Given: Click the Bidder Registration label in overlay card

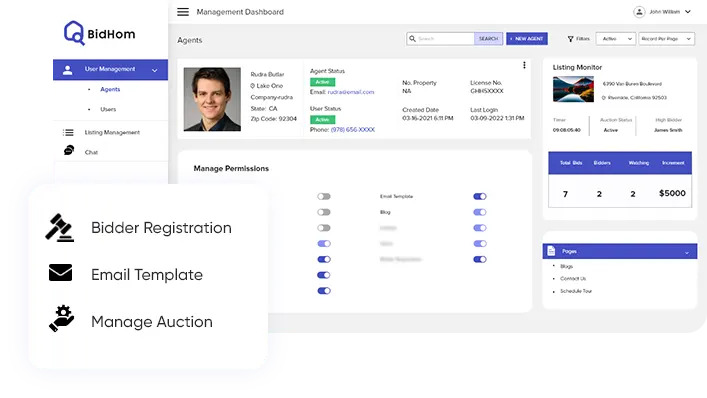Looking at the screenshot, I should pyautogui.click(x=161, y=228).
